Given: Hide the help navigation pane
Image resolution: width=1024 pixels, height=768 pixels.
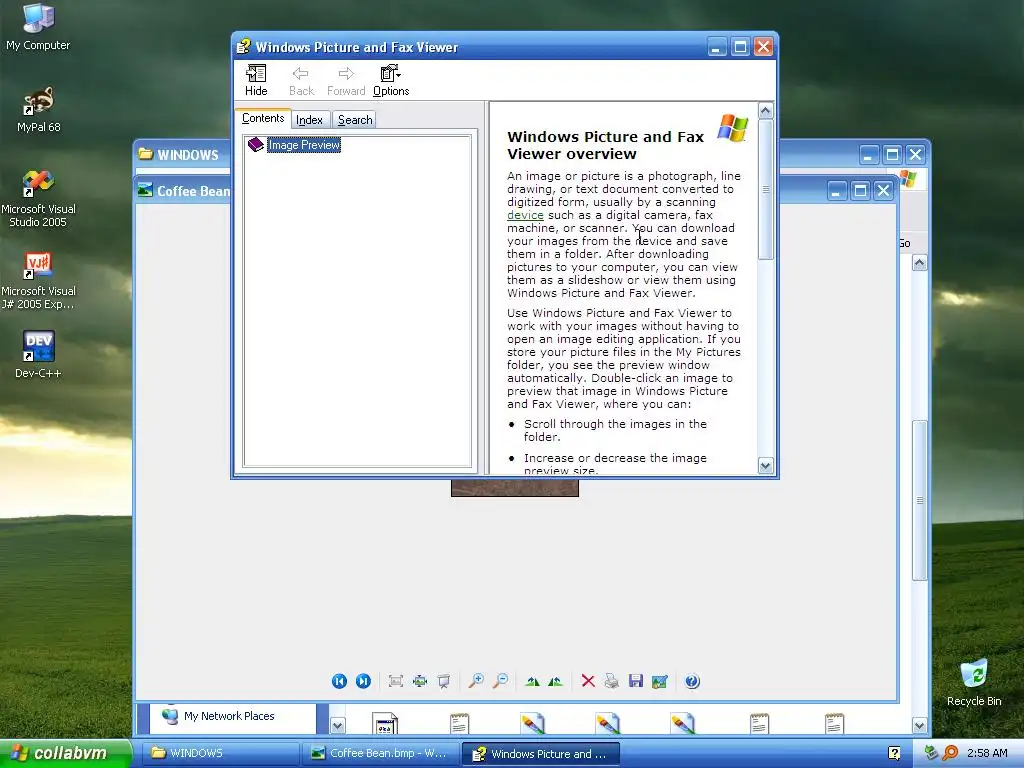Looking at the screenshot, I should (256, 81).
